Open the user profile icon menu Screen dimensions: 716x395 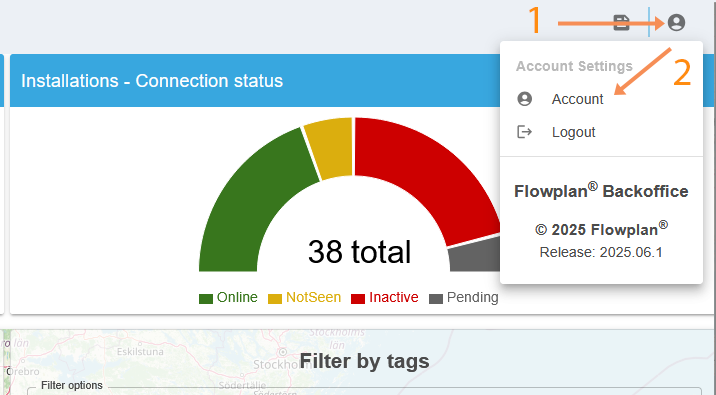676,22
